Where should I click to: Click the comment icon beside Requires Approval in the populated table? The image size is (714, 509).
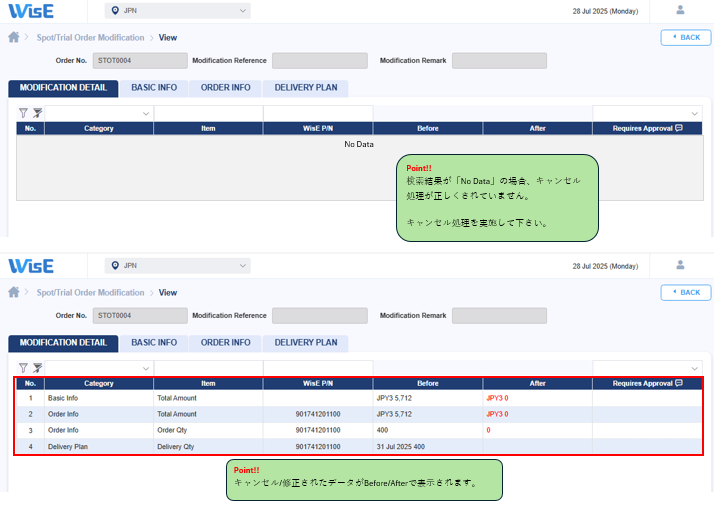click(x=679, y=383)
